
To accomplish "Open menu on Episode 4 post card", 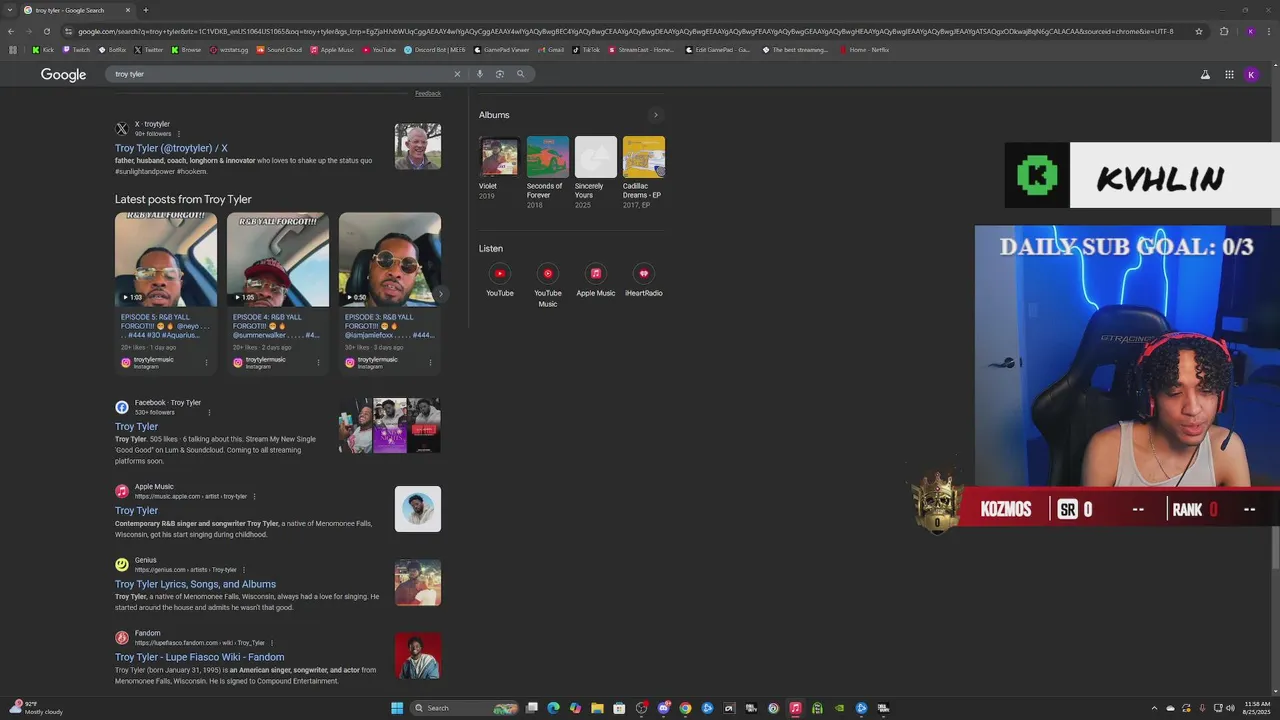I will tap(319, 363).
